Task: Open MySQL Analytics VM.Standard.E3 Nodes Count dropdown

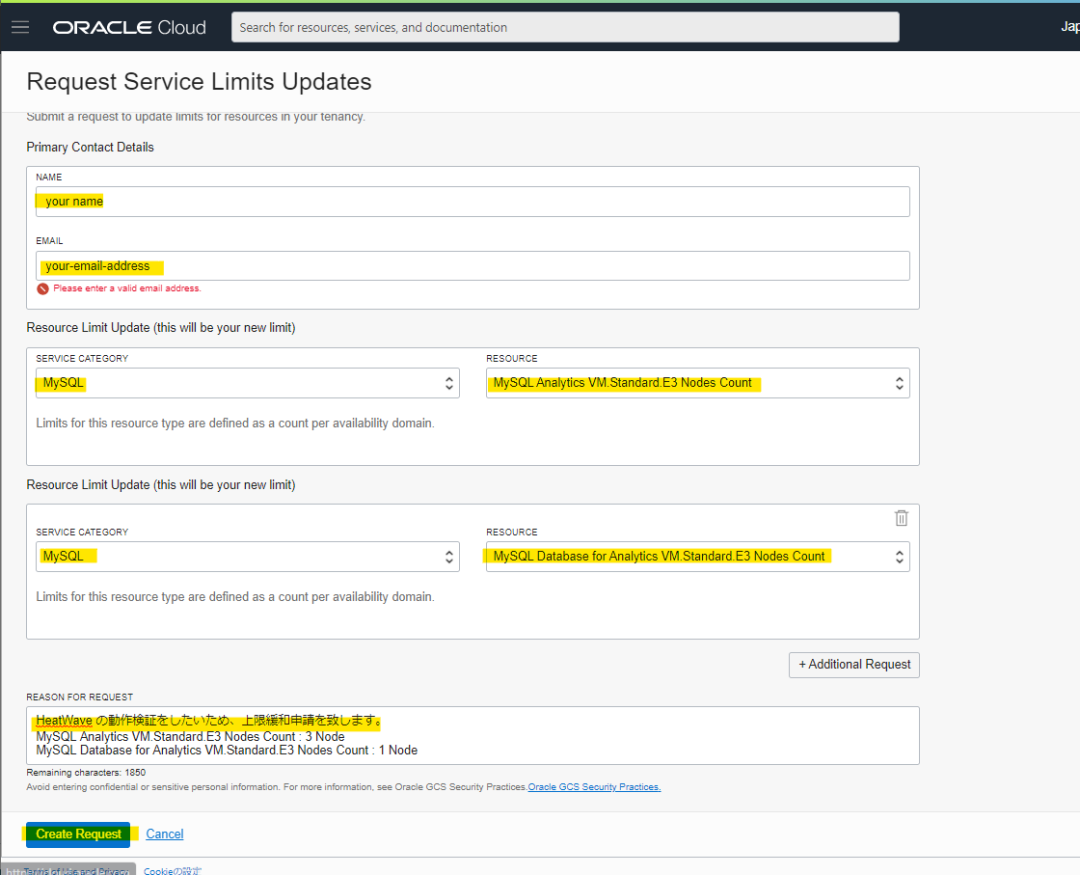Action: coord(697,383)
